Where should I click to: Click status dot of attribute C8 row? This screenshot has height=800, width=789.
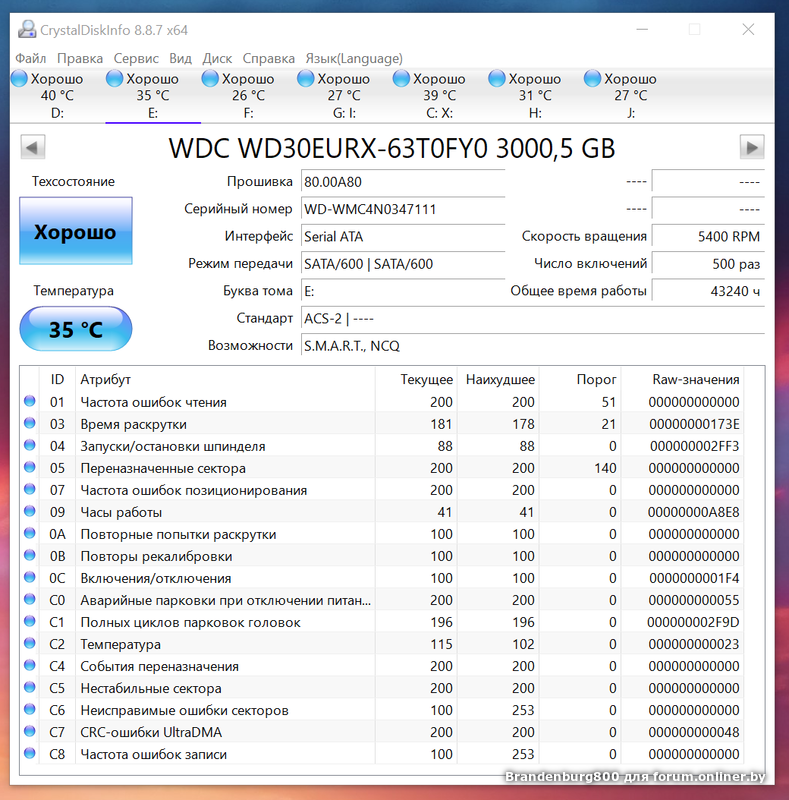30,753
